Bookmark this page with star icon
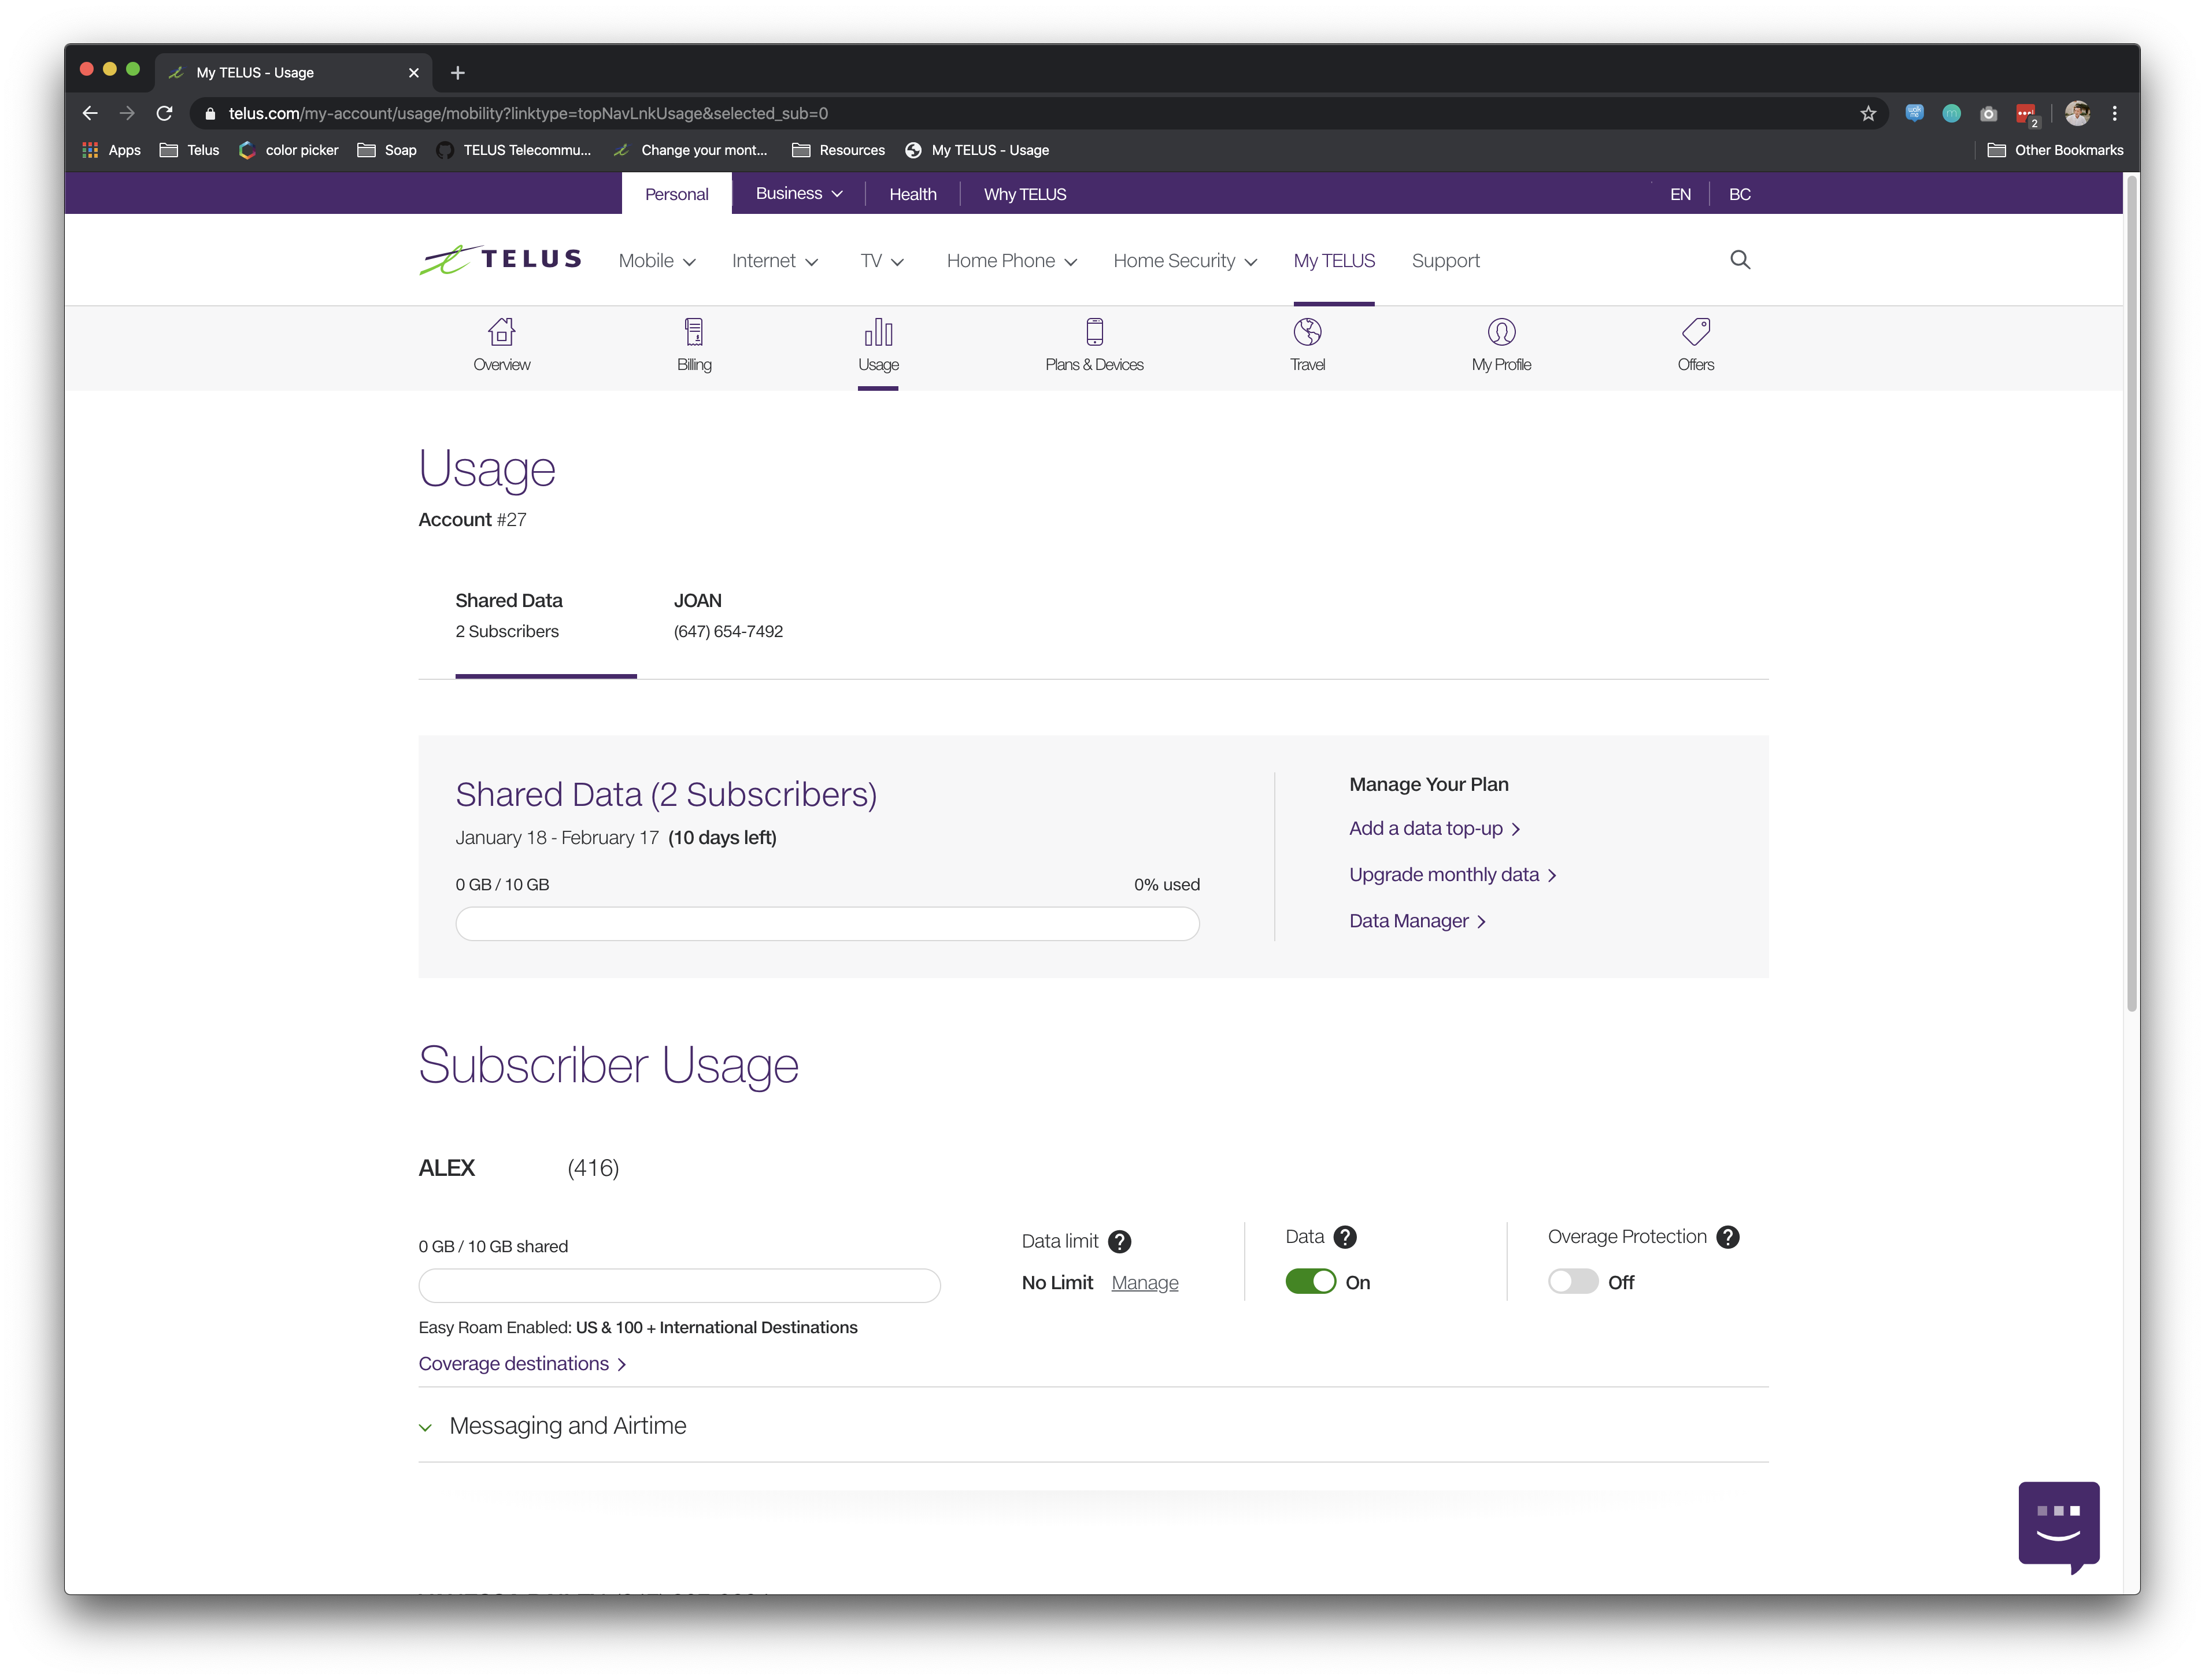 point(1868,113)
